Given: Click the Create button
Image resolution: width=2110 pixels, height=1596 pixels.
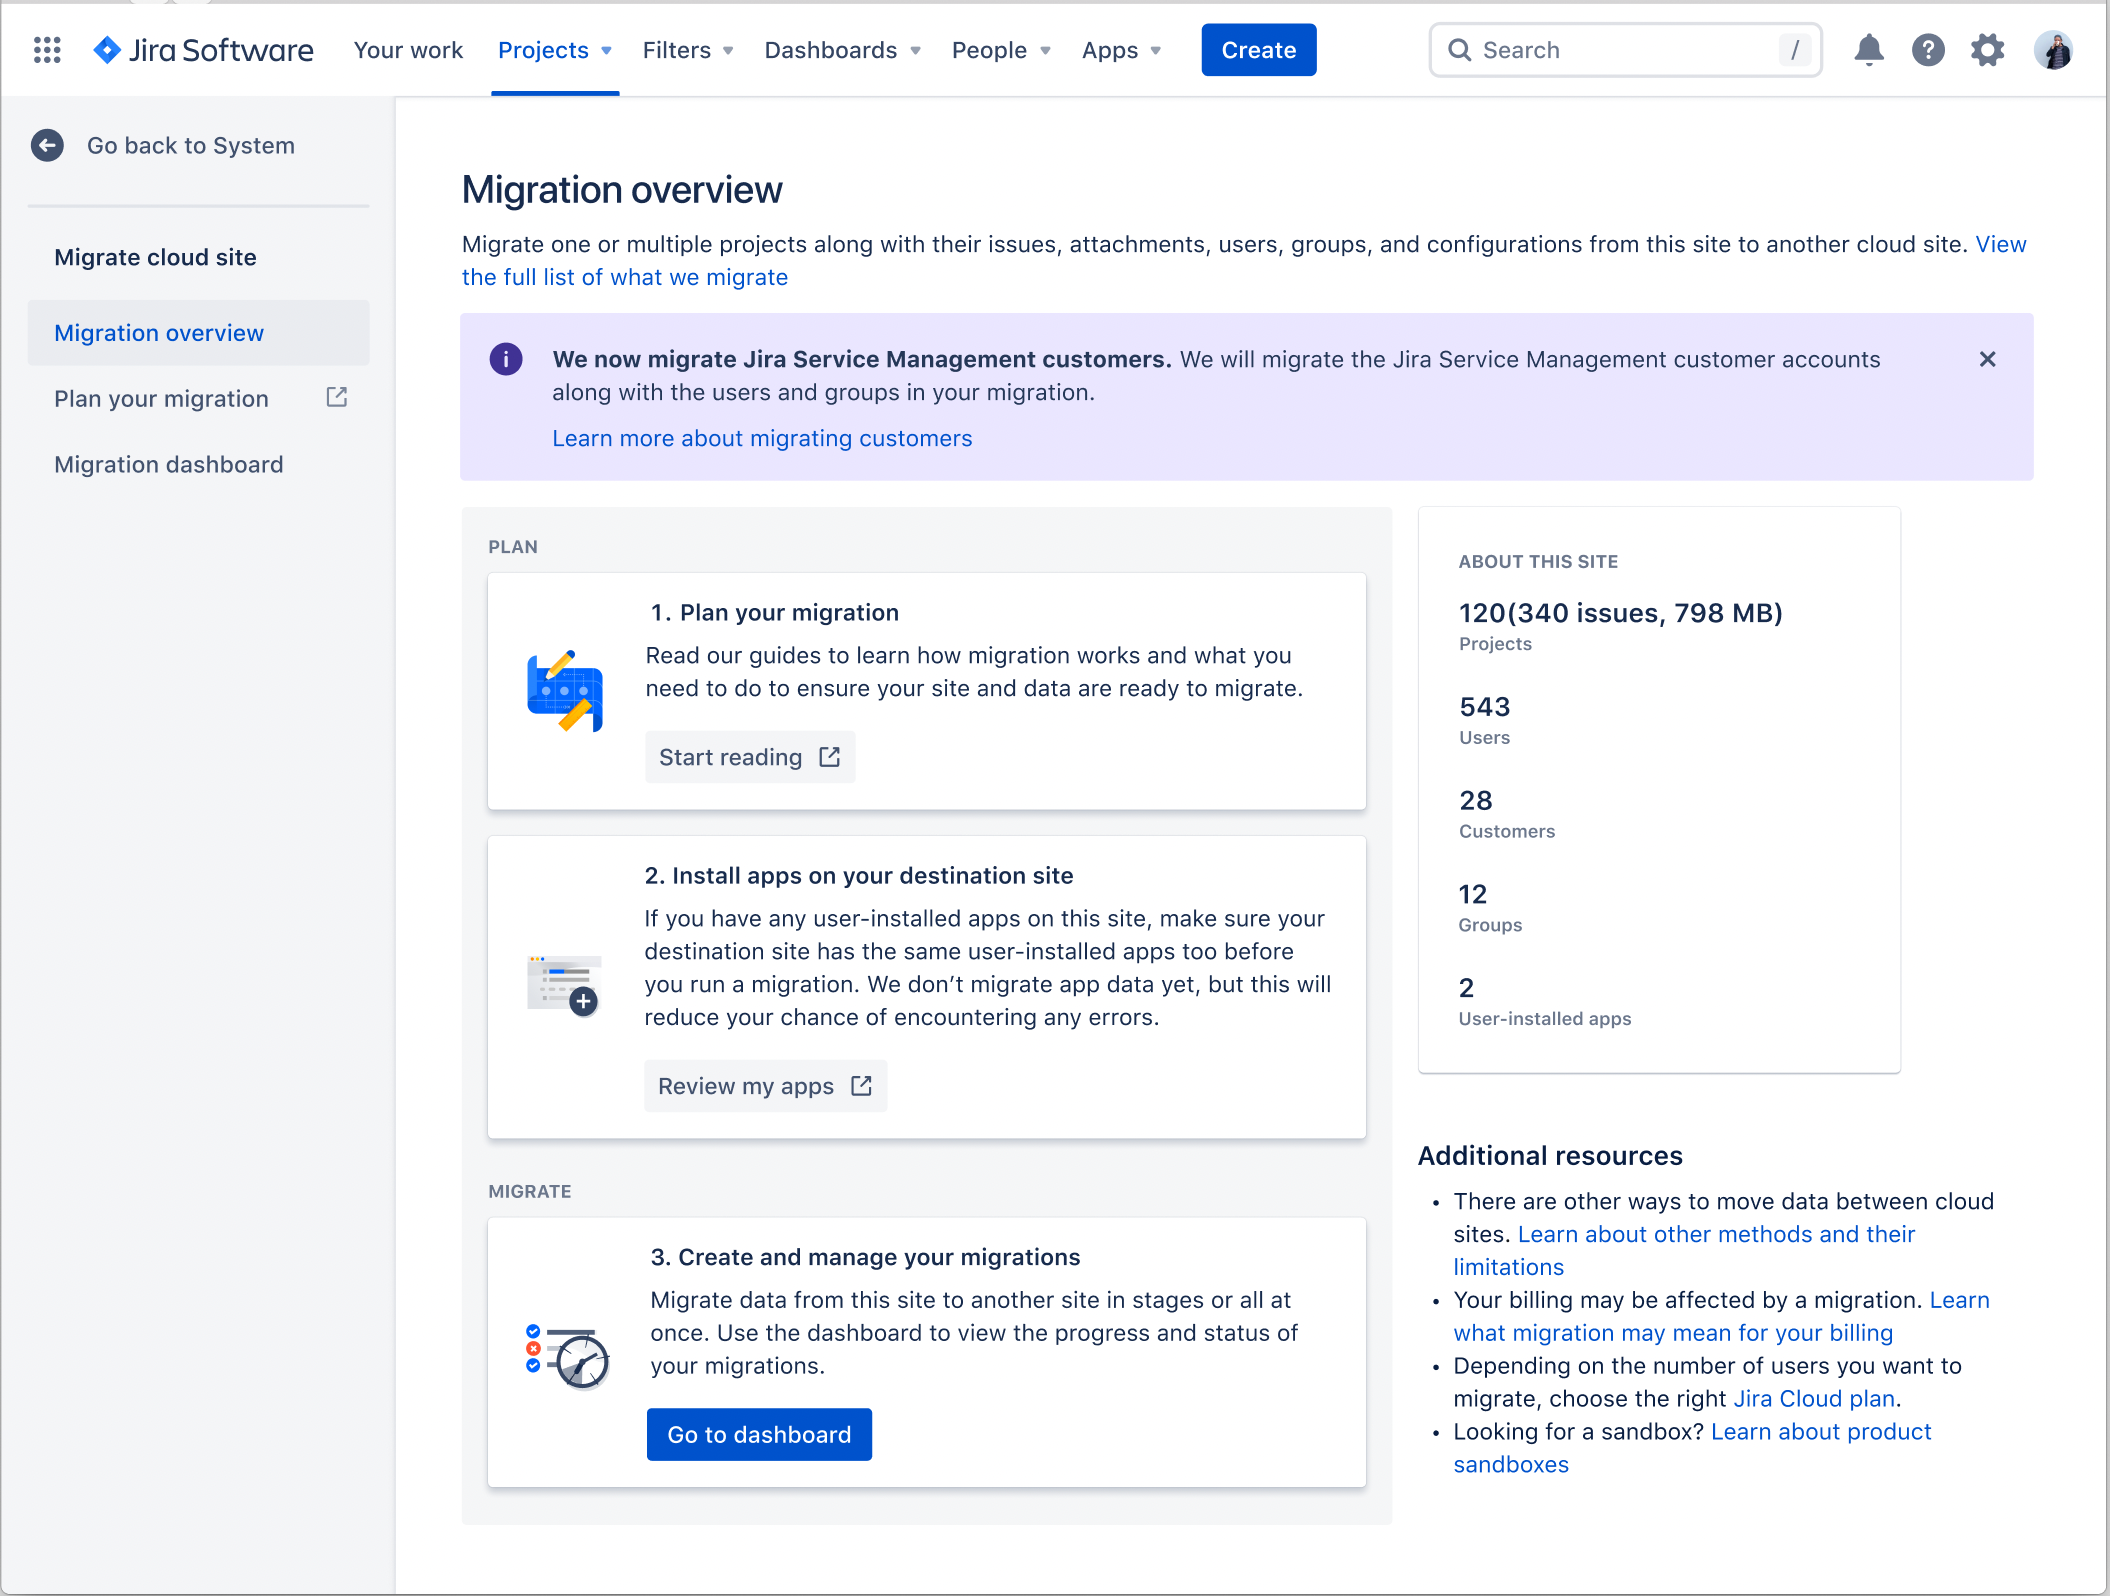Looking at the screenshot, I should click(x=1258, y=49).
